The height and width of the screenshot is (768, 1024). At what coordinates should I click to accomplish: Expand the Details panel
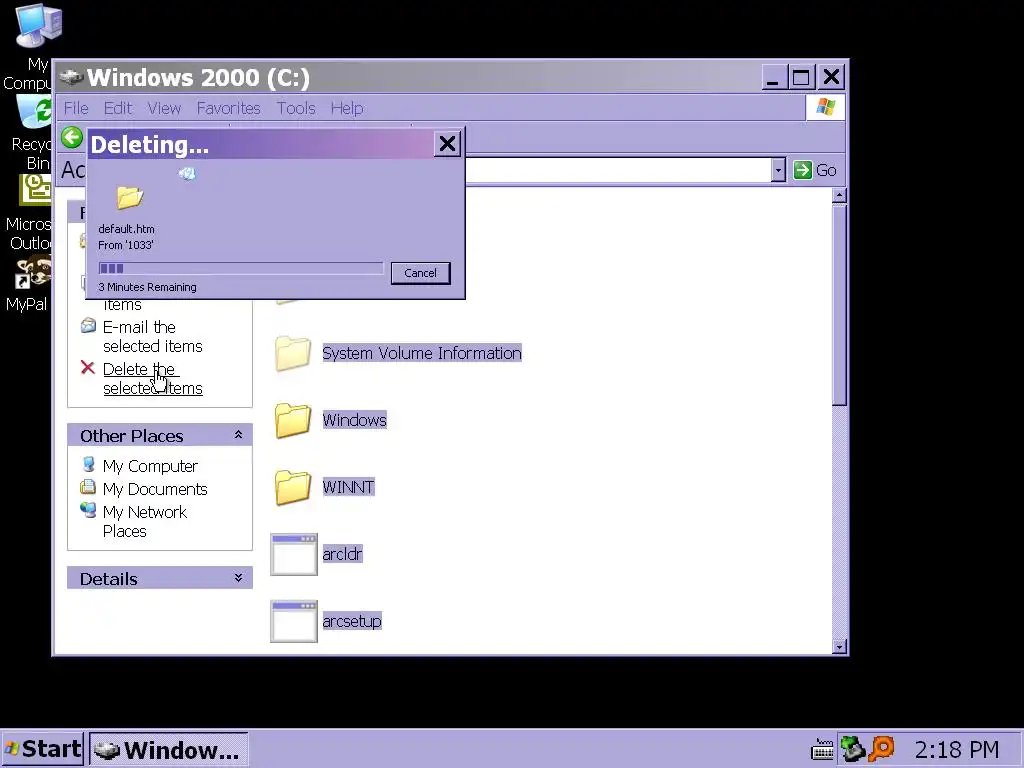pyautogui.click(x=238, y=578)
